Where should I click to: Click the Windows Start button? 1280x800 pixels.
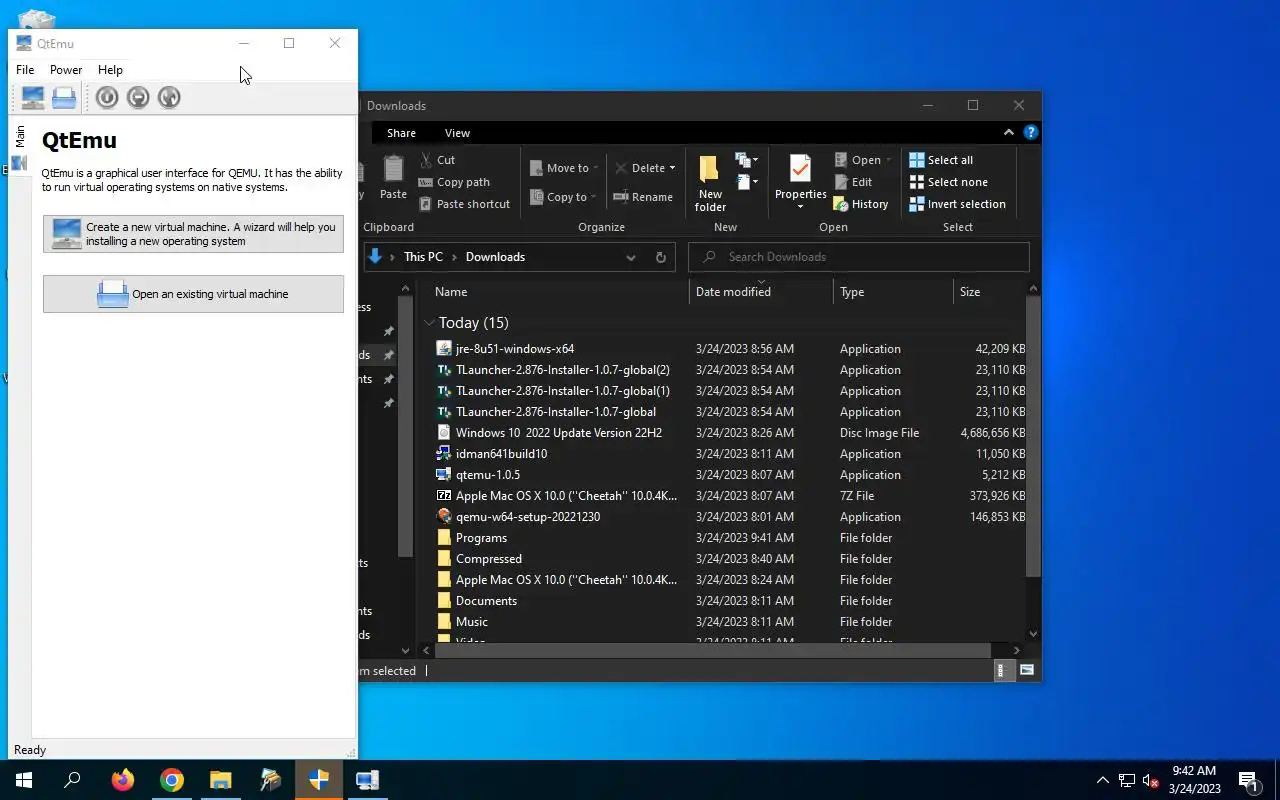[24, 780]
